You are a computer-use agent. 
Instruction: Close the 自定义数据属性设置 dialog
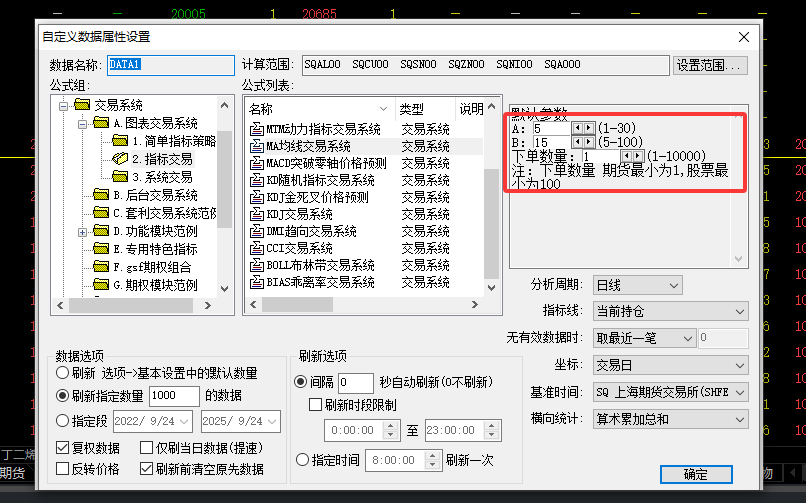tap(744, 37)
